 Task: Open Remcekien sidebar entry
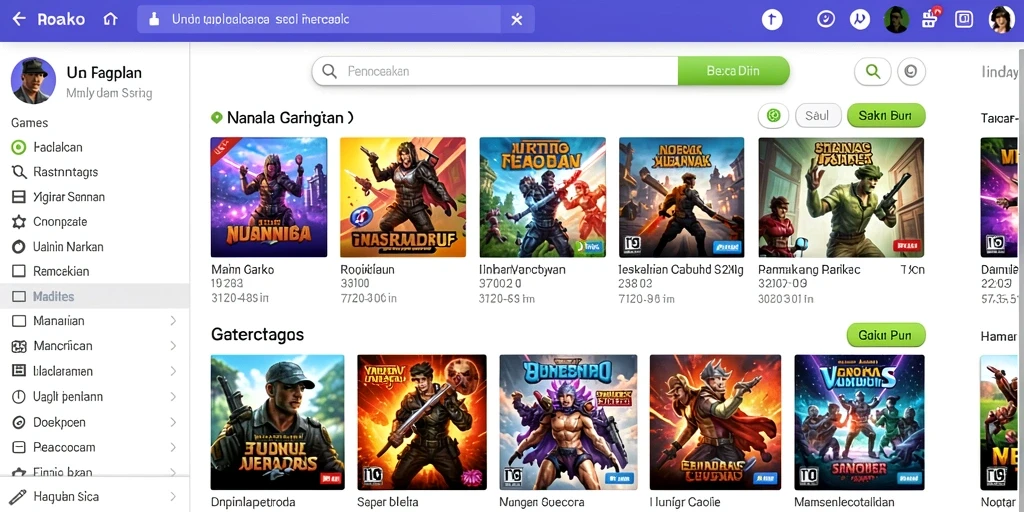pyautogui.click(x=95, y=271)
